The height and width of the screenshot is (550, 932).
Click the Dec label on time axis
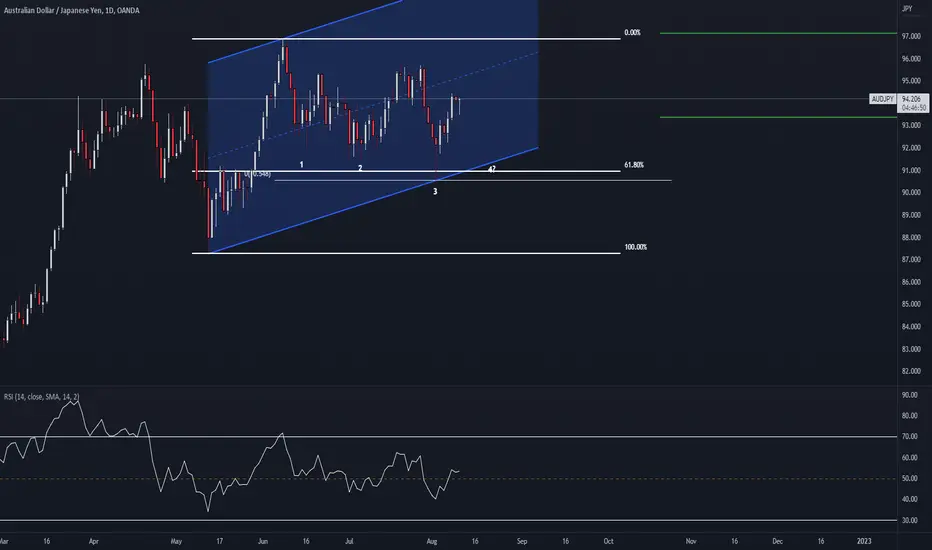tap(777, 542)
